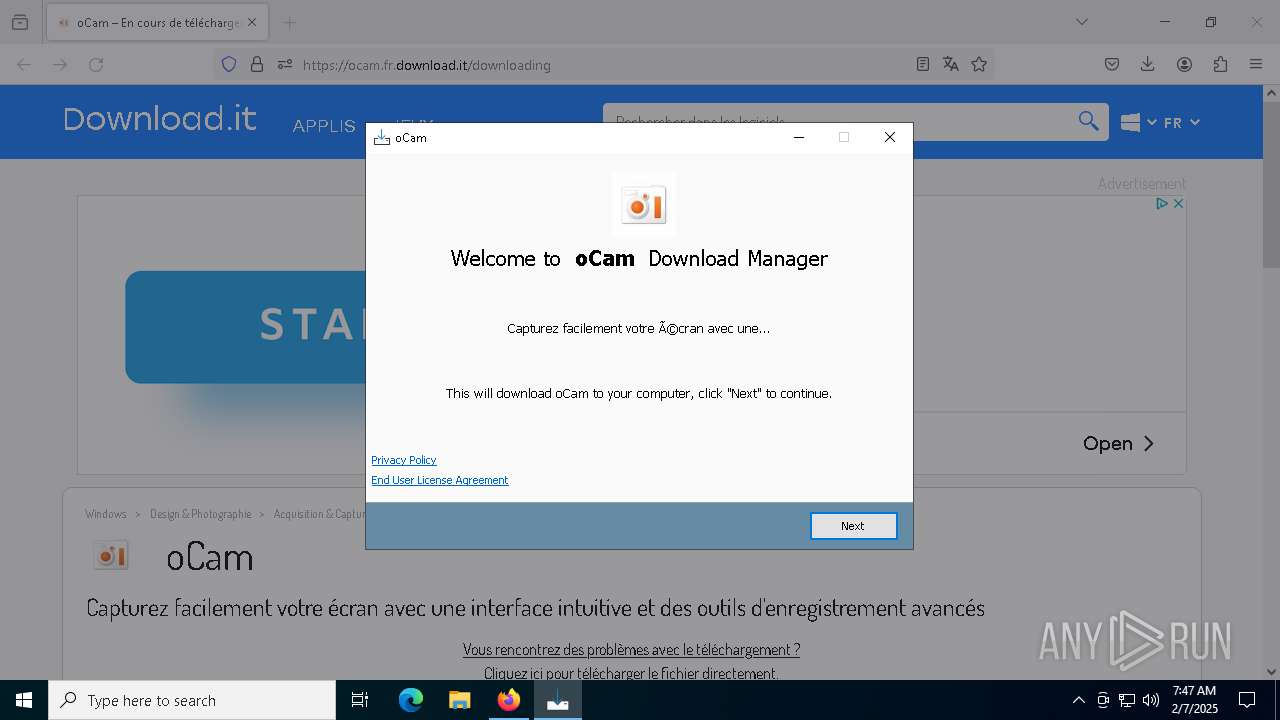Minimize the oCam Download Manager window

[x=799, y=137]
